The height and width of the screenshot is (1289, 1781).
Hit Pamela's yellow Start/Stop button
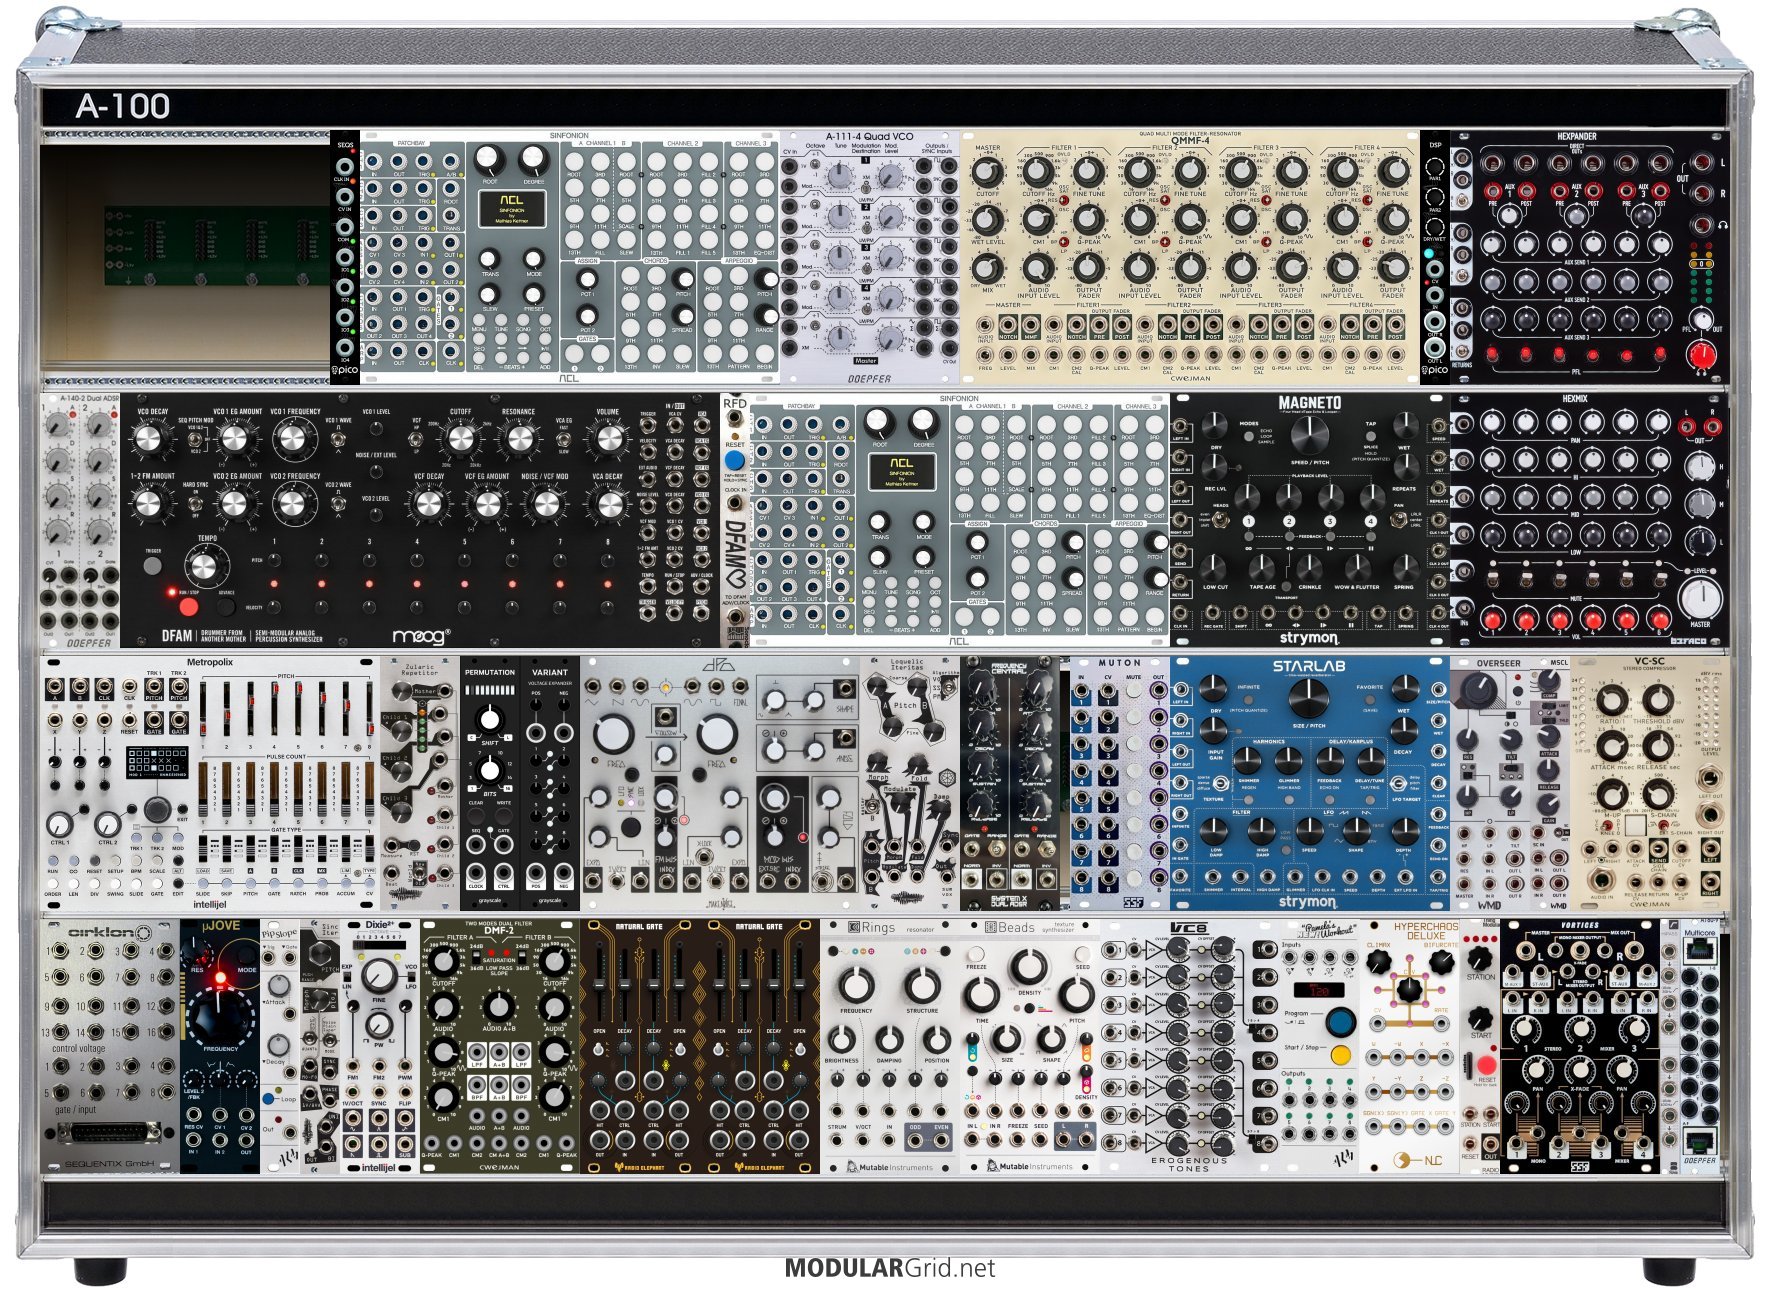1341,1055
